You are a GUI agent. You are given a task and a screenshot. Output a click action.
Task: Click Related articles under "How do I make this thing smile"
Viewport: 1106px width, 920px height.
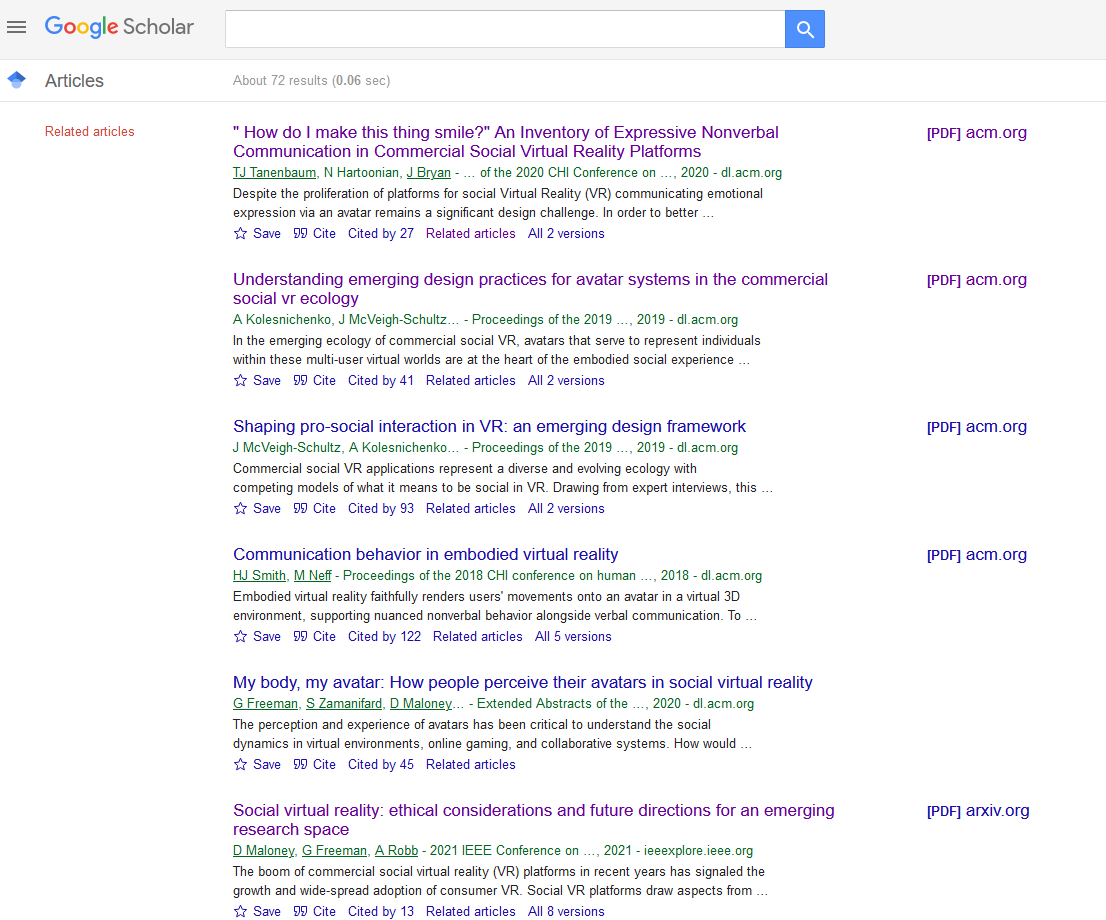pyautogui.click(x=470, y=234)
